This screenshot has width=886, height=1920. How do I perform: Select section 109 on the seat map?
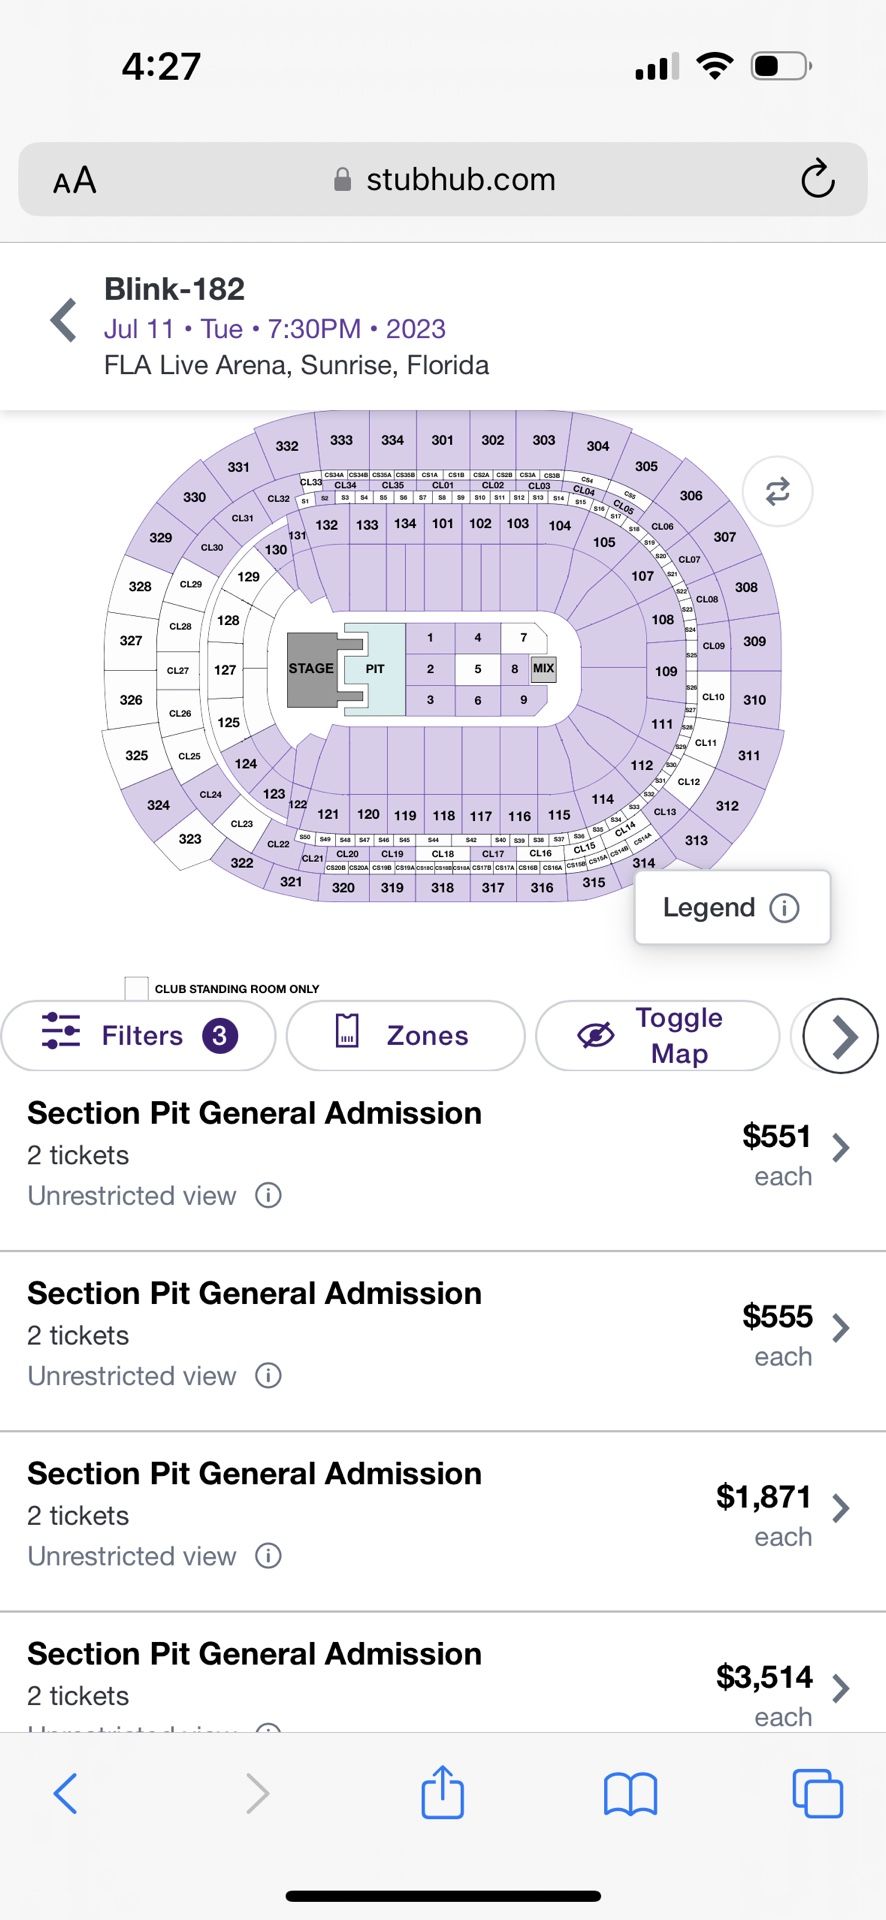[666, 671]
